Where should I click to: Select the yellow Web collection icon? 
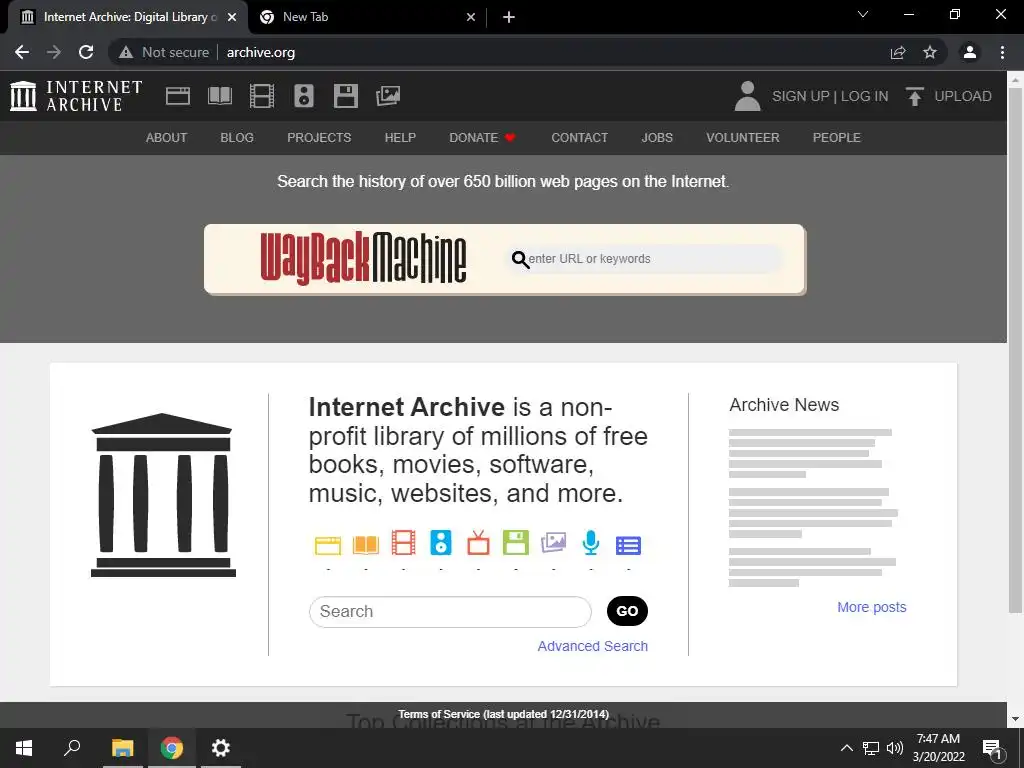(x=328, y=545)
